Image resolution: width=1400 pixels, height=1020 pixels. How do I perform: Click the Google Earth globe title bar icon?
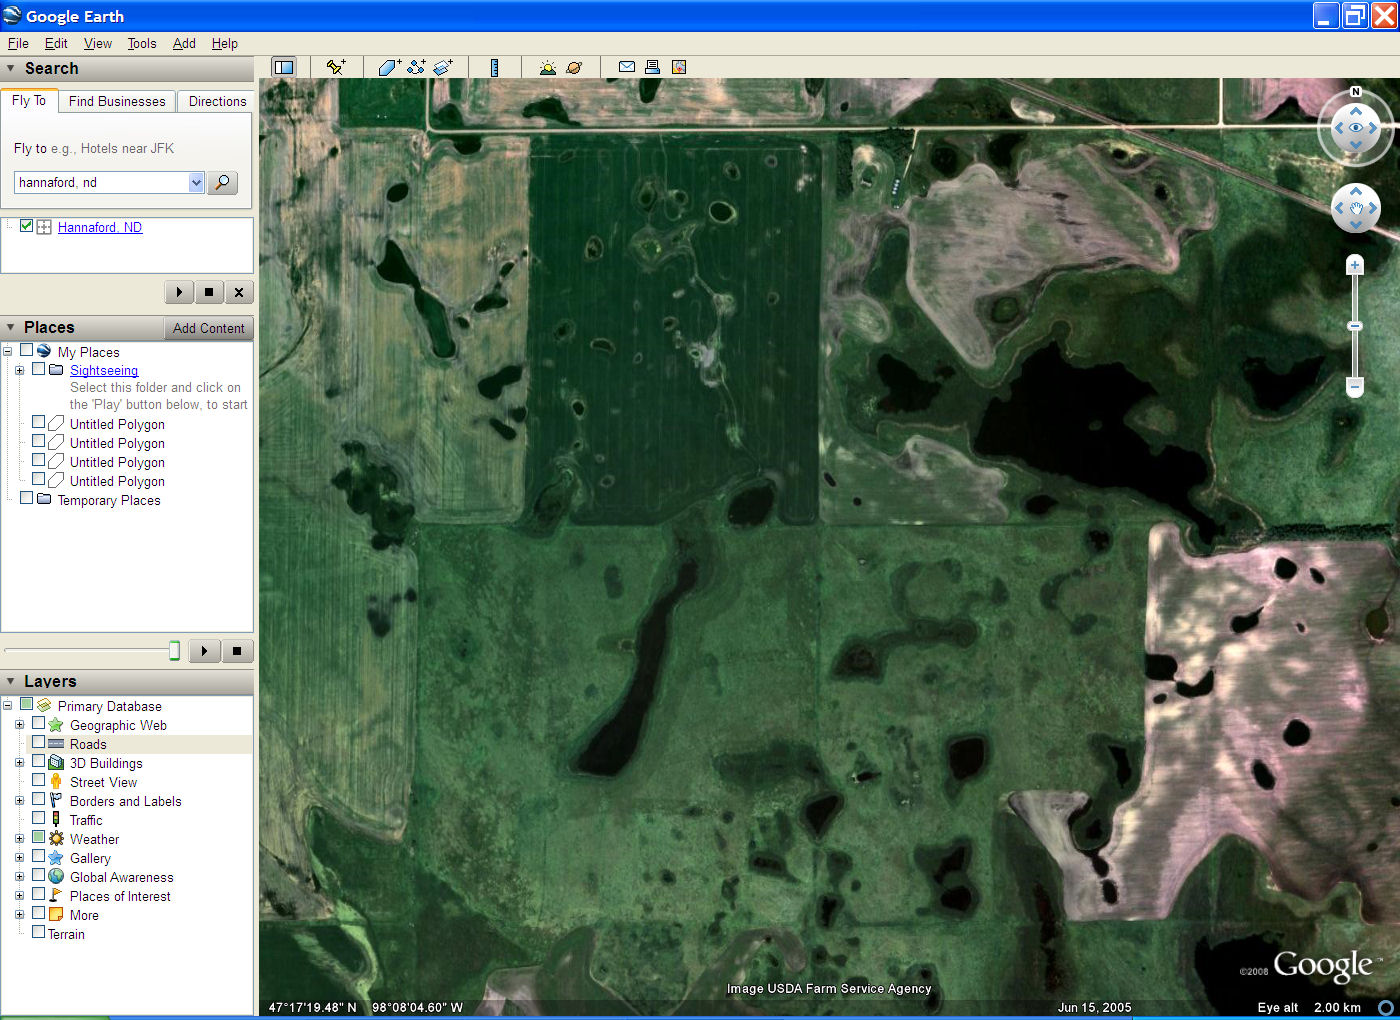[x=12, y=16]
